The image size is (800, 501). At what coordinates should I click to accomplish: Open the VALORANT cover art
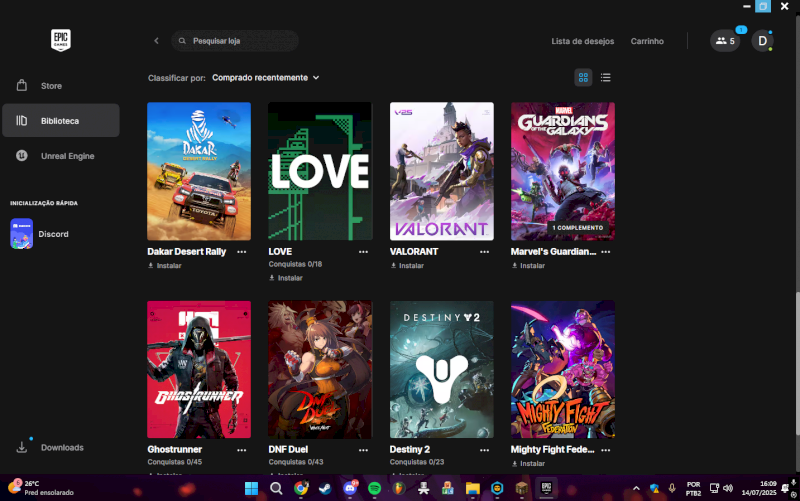(442, 171)
